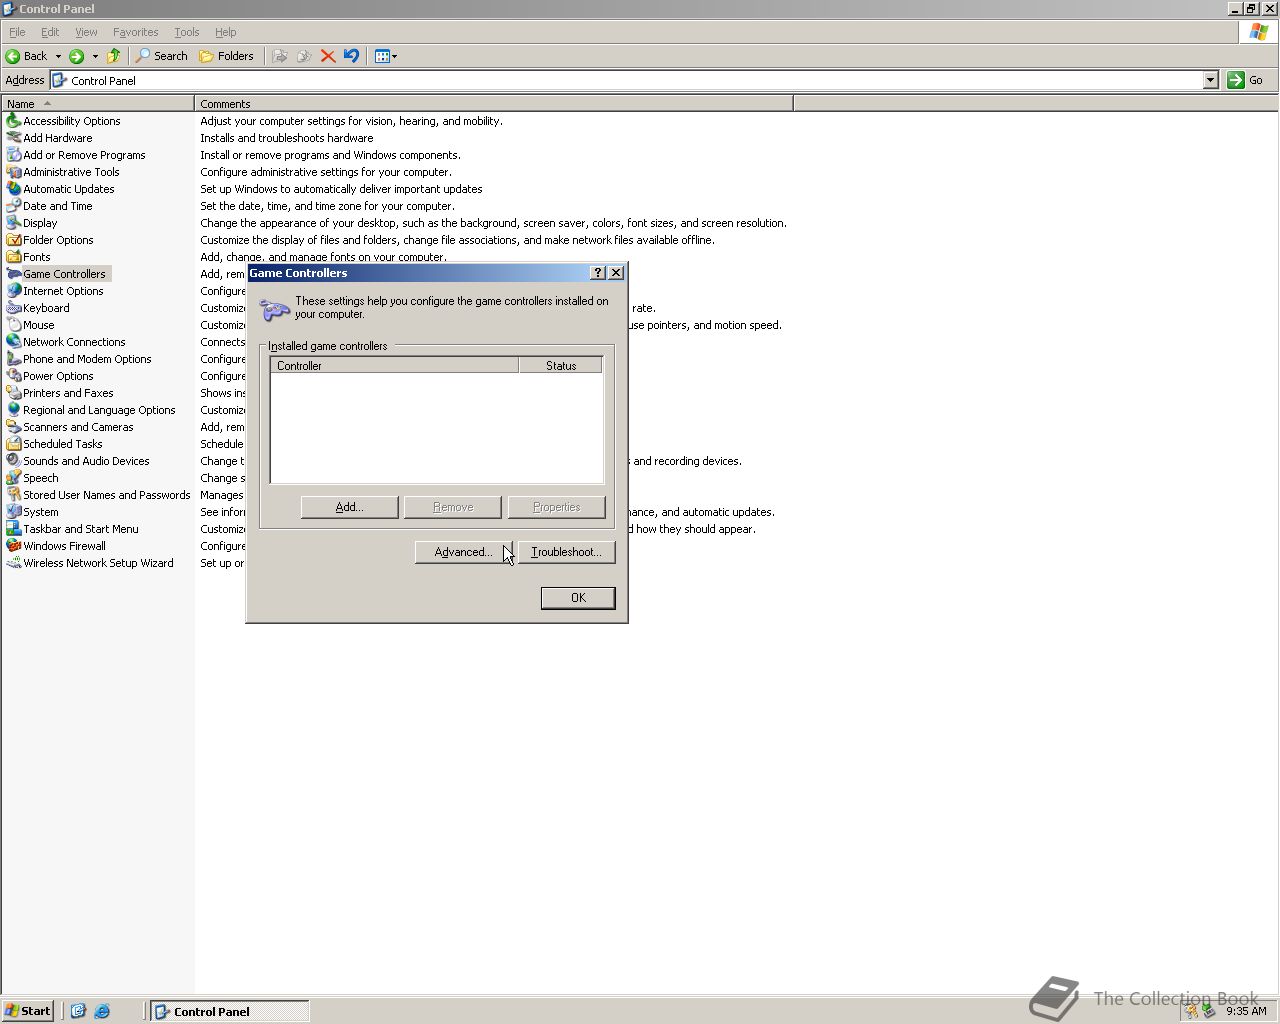The image size is (1280, 1024).
Task: Click the Controller column header
Action: tap(394, 365)
